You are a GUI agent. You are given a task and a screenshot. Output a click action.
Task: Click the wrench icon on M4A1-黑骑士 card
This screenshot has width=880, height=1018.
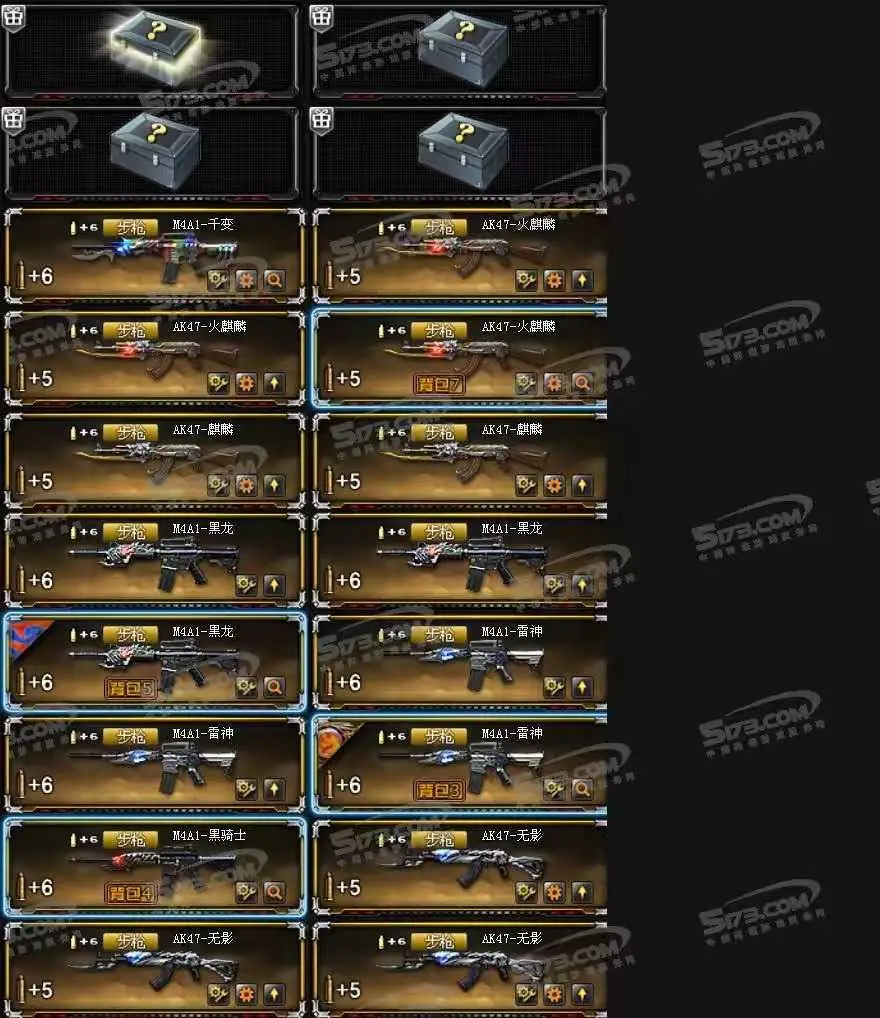coord(246,892)
